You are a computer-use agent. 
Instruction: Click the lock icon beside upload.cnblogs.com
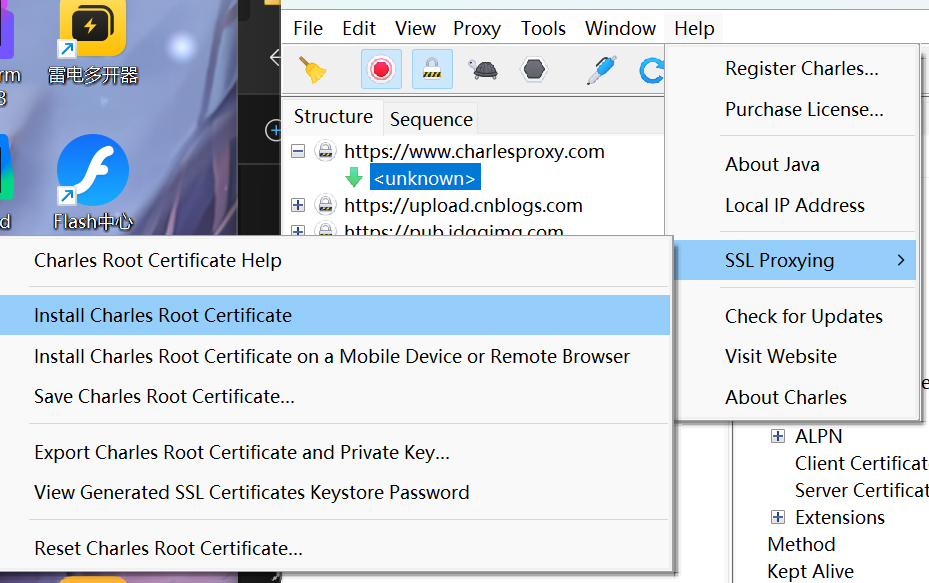click(x=325, y=205)
